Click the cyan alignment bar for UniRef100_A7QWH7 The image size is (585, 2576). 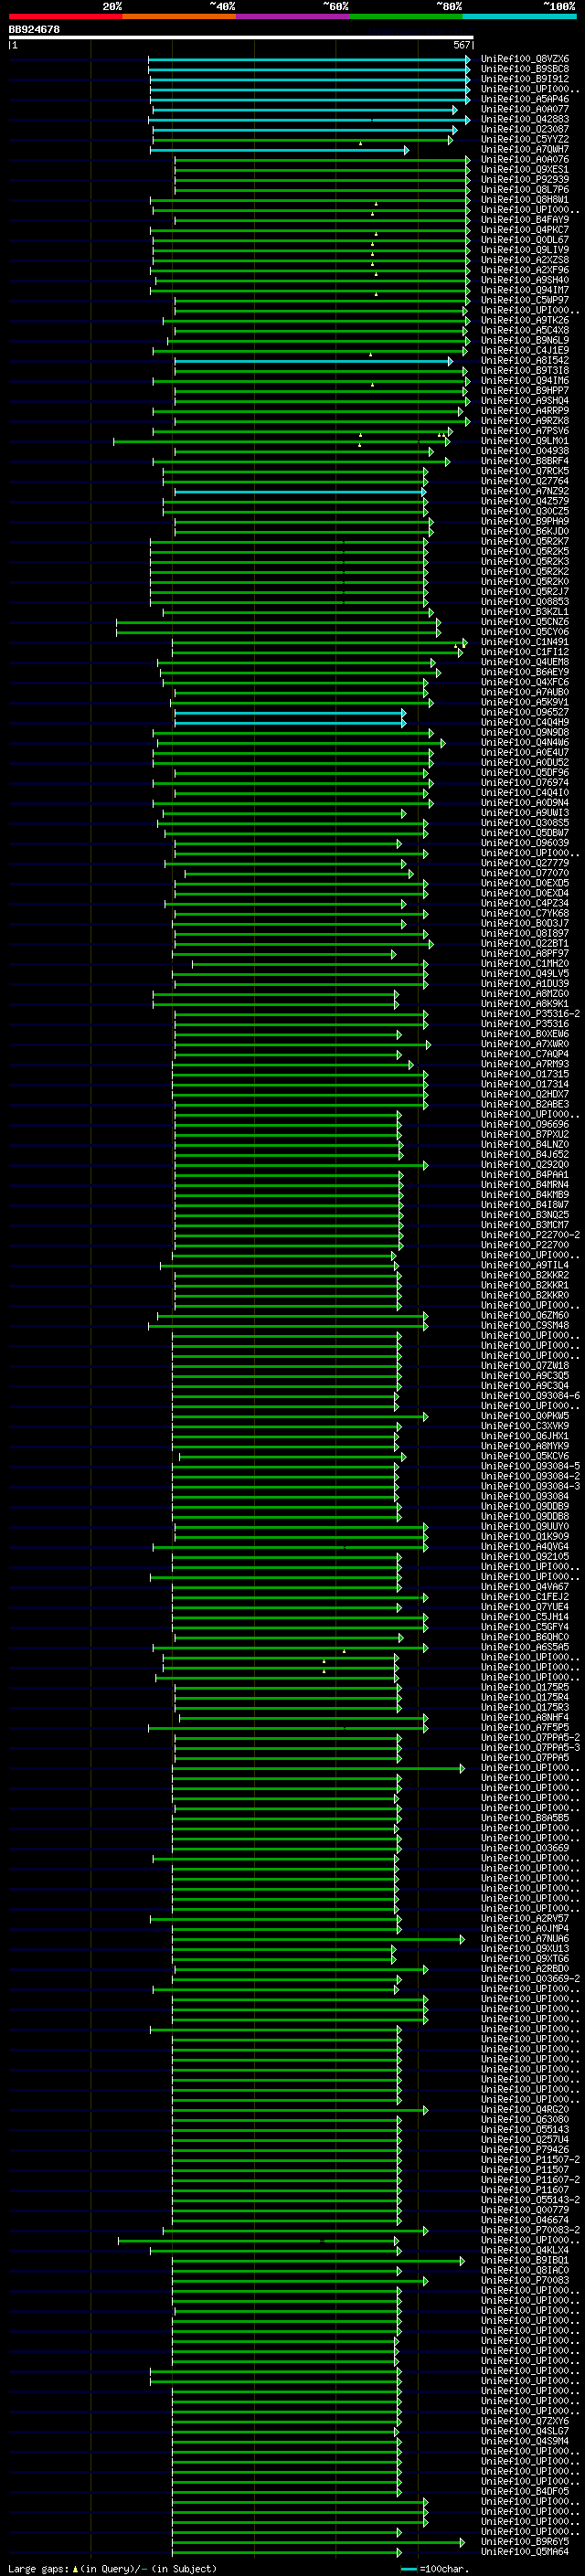coord(280,150)
